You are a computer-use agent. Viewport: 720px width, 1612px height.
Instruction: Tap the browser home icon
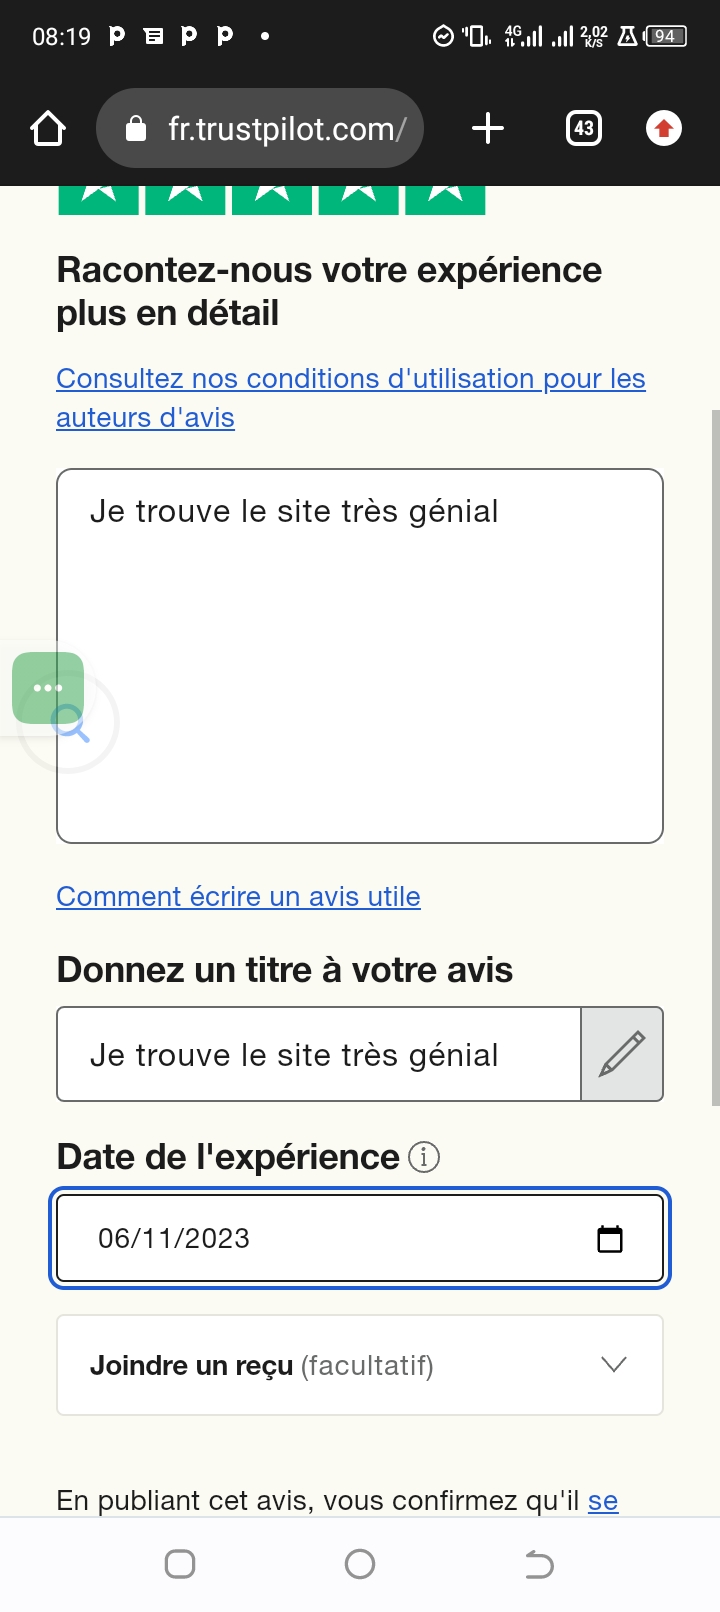[x=48, y=129]
